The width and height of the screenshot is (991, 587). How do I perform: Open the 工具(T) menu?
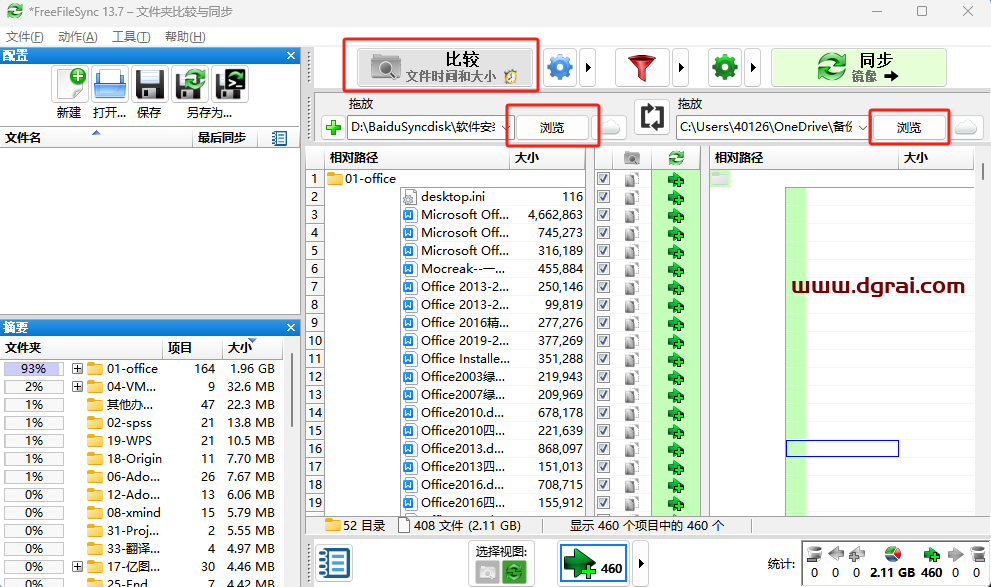point(131,37)
